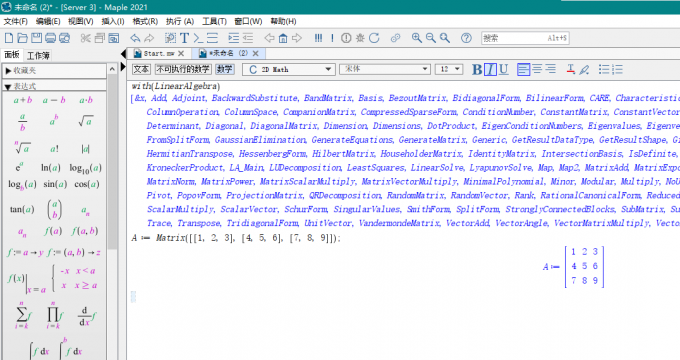This screenshot has height=360, width=680.
Task: Switch to the 工作簿 sidebar tab
Action: [x=38, y=56]
